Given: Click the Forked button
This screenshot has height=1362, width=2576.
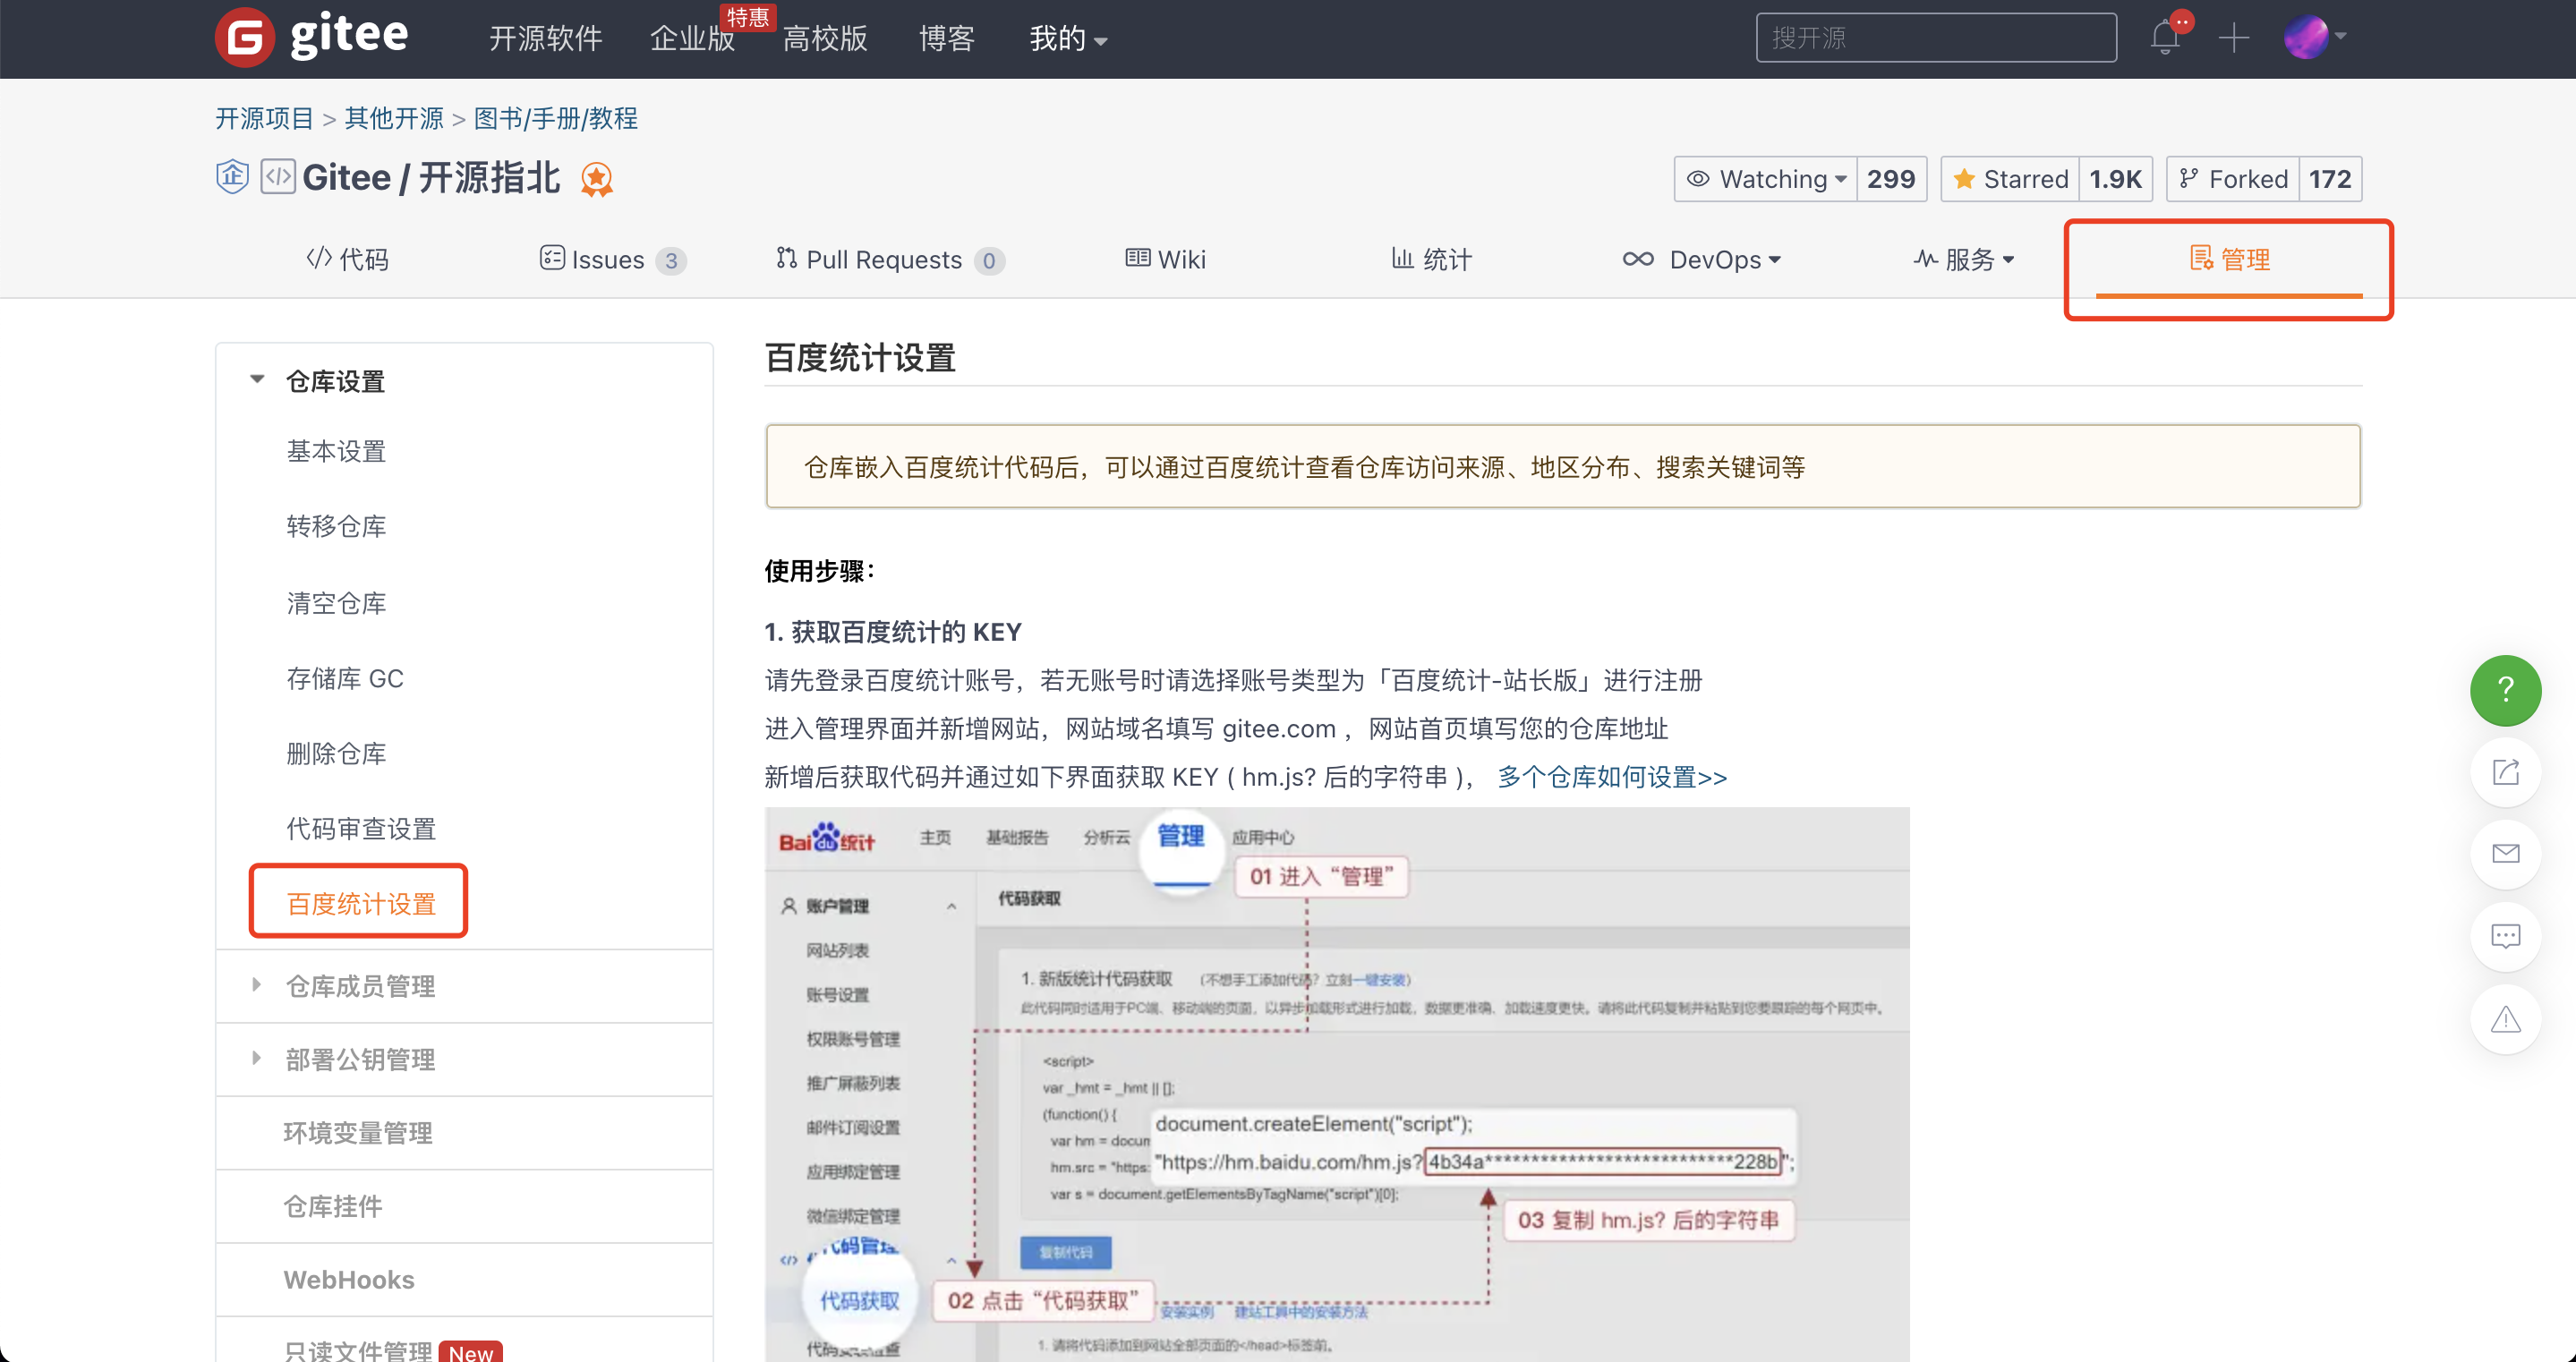Looking at the screenshot, I should pos(2233,179).
